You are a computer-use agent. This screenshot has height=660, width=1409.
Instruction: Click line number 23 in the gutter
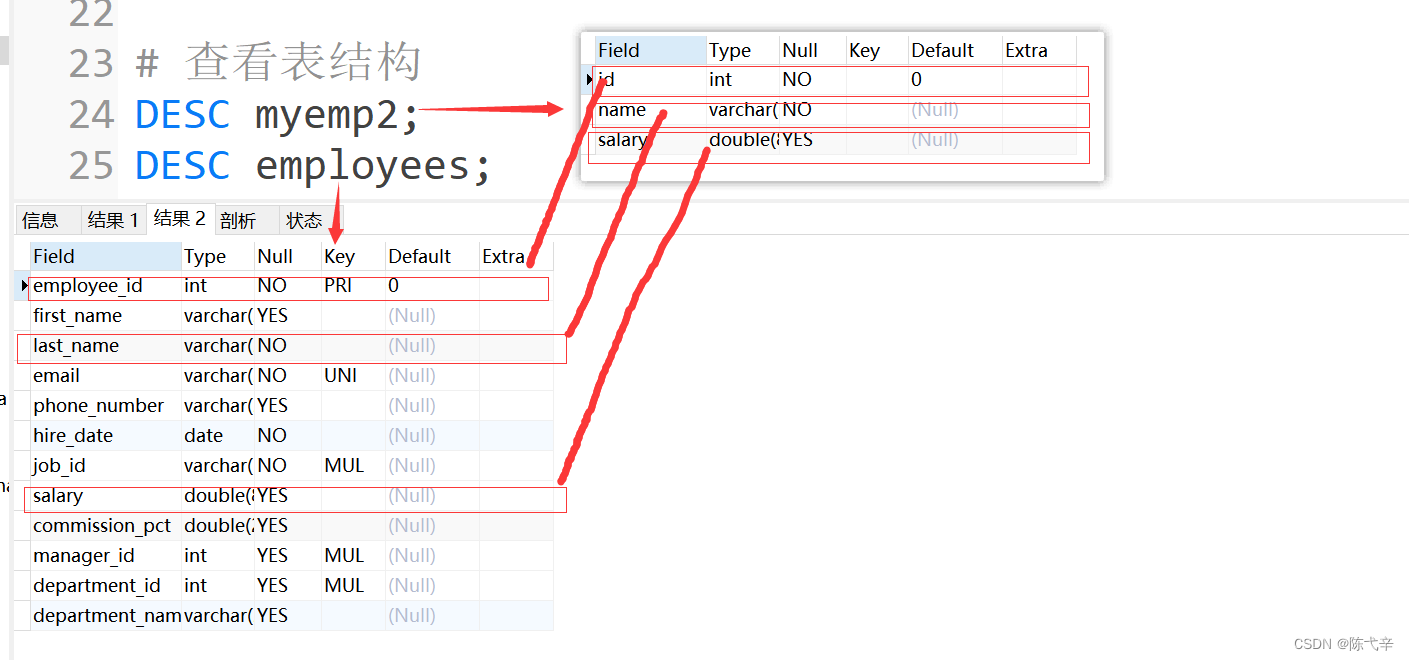pyautogui.click(x=92, y=64)
